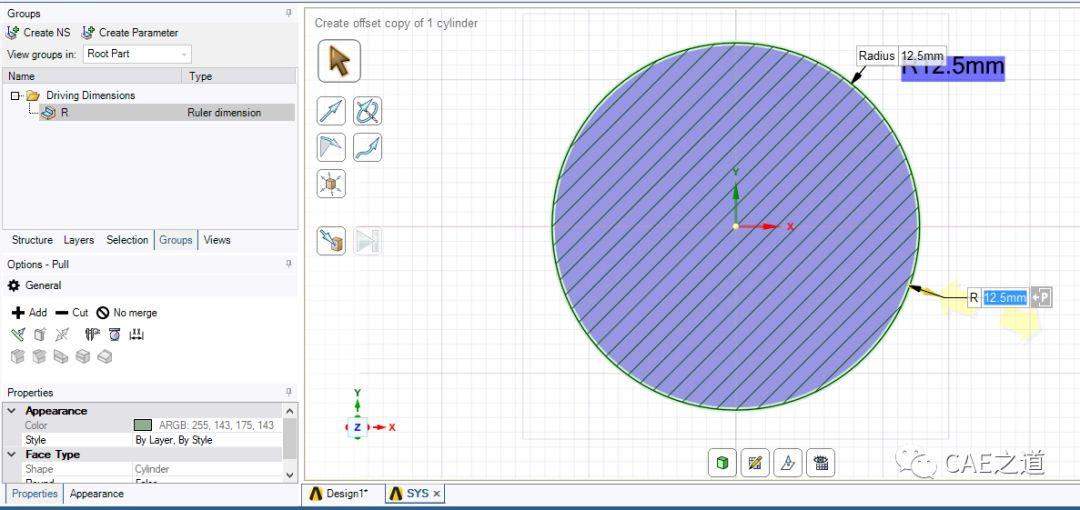
Task: Open the View groups in Root Part dropdown
Action: pos(137,54)
